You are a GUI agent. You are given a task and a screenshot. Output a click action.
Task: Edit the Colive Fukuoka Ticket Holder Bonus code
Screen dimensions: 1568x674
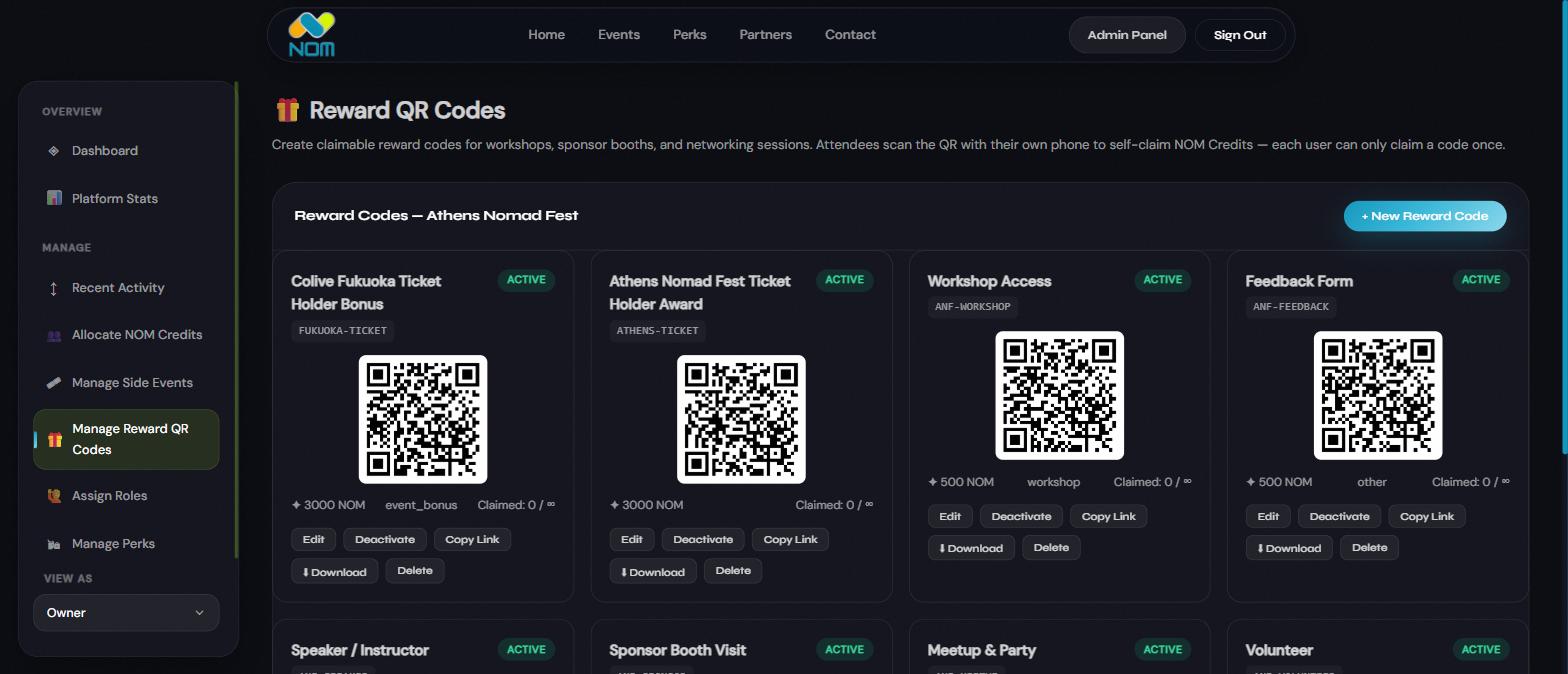[x=314, y=540]
